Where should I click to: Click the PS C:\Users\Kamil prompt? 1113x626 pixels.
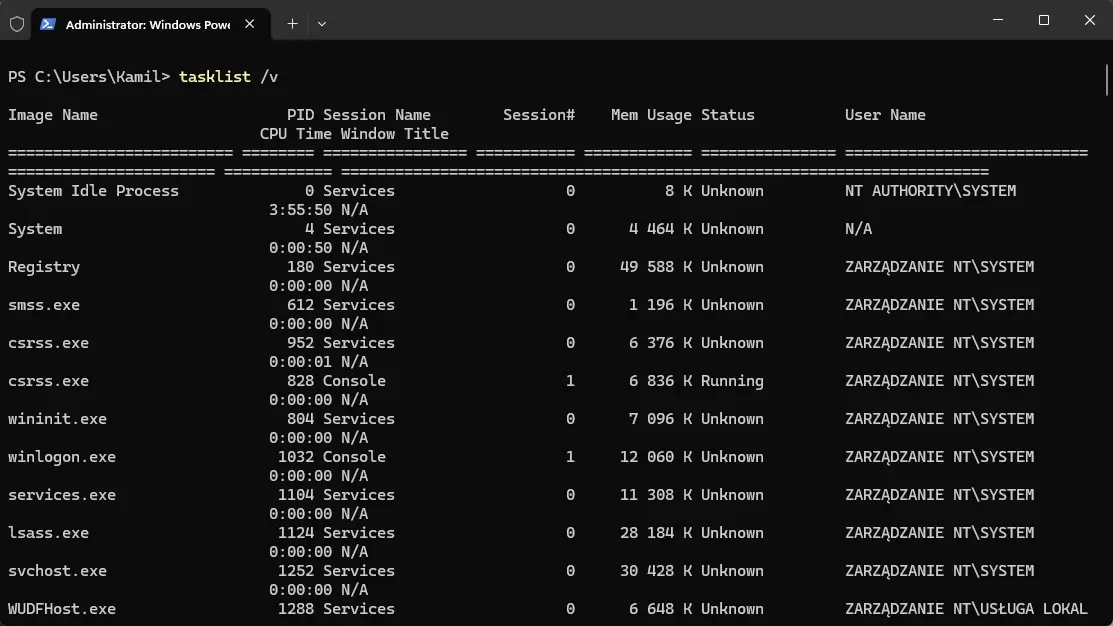[x=89, y=77]
